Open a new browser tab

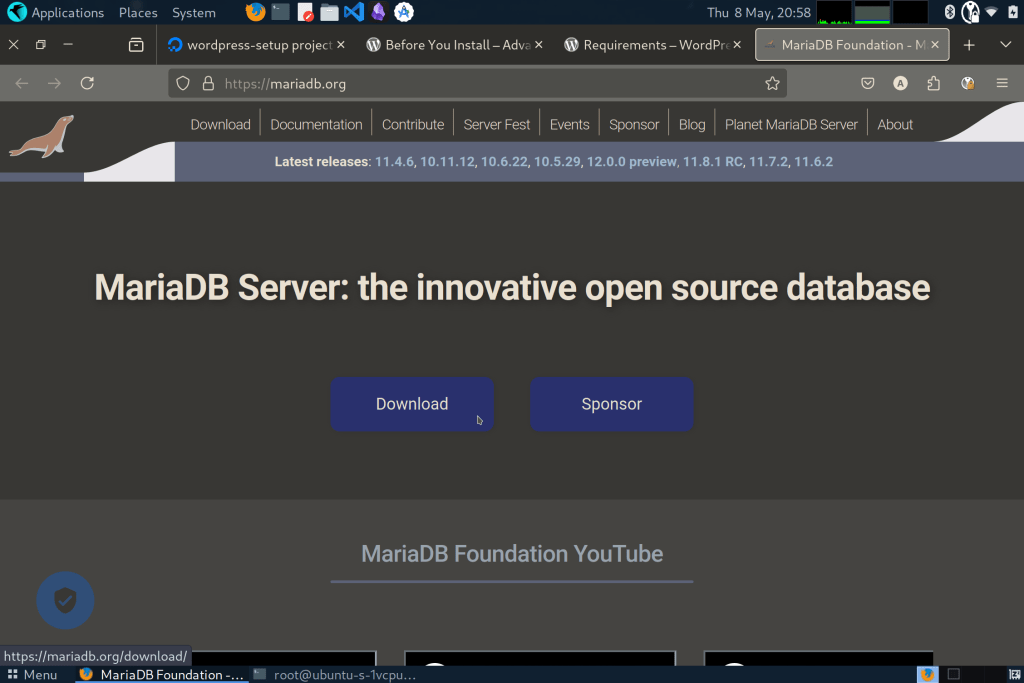click(969, 45)
